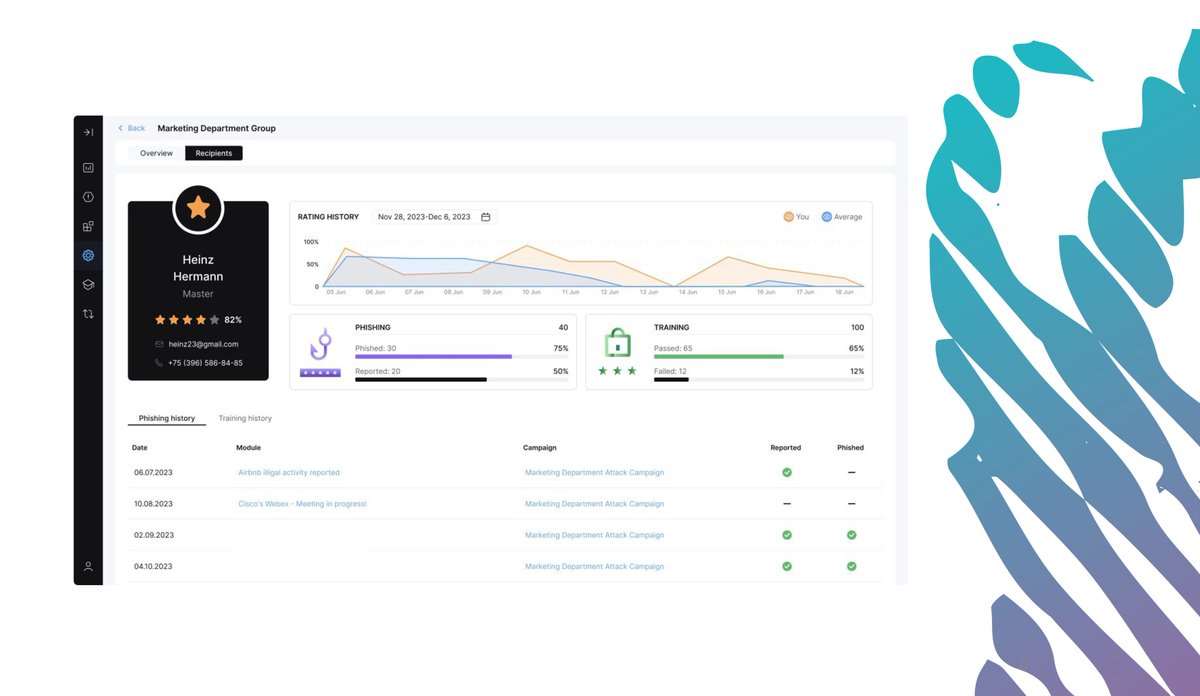Screen dimensions: 1200x696
Task: Click the Phished dash in the 06.07.2023 row
Action: click(x=851, y=472)
